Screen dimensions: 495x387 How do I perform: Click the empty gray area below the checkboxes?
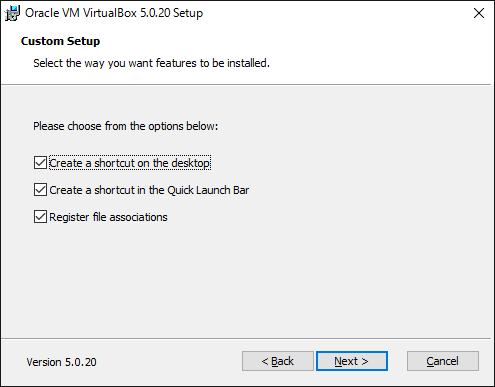[x=246, y=280]
